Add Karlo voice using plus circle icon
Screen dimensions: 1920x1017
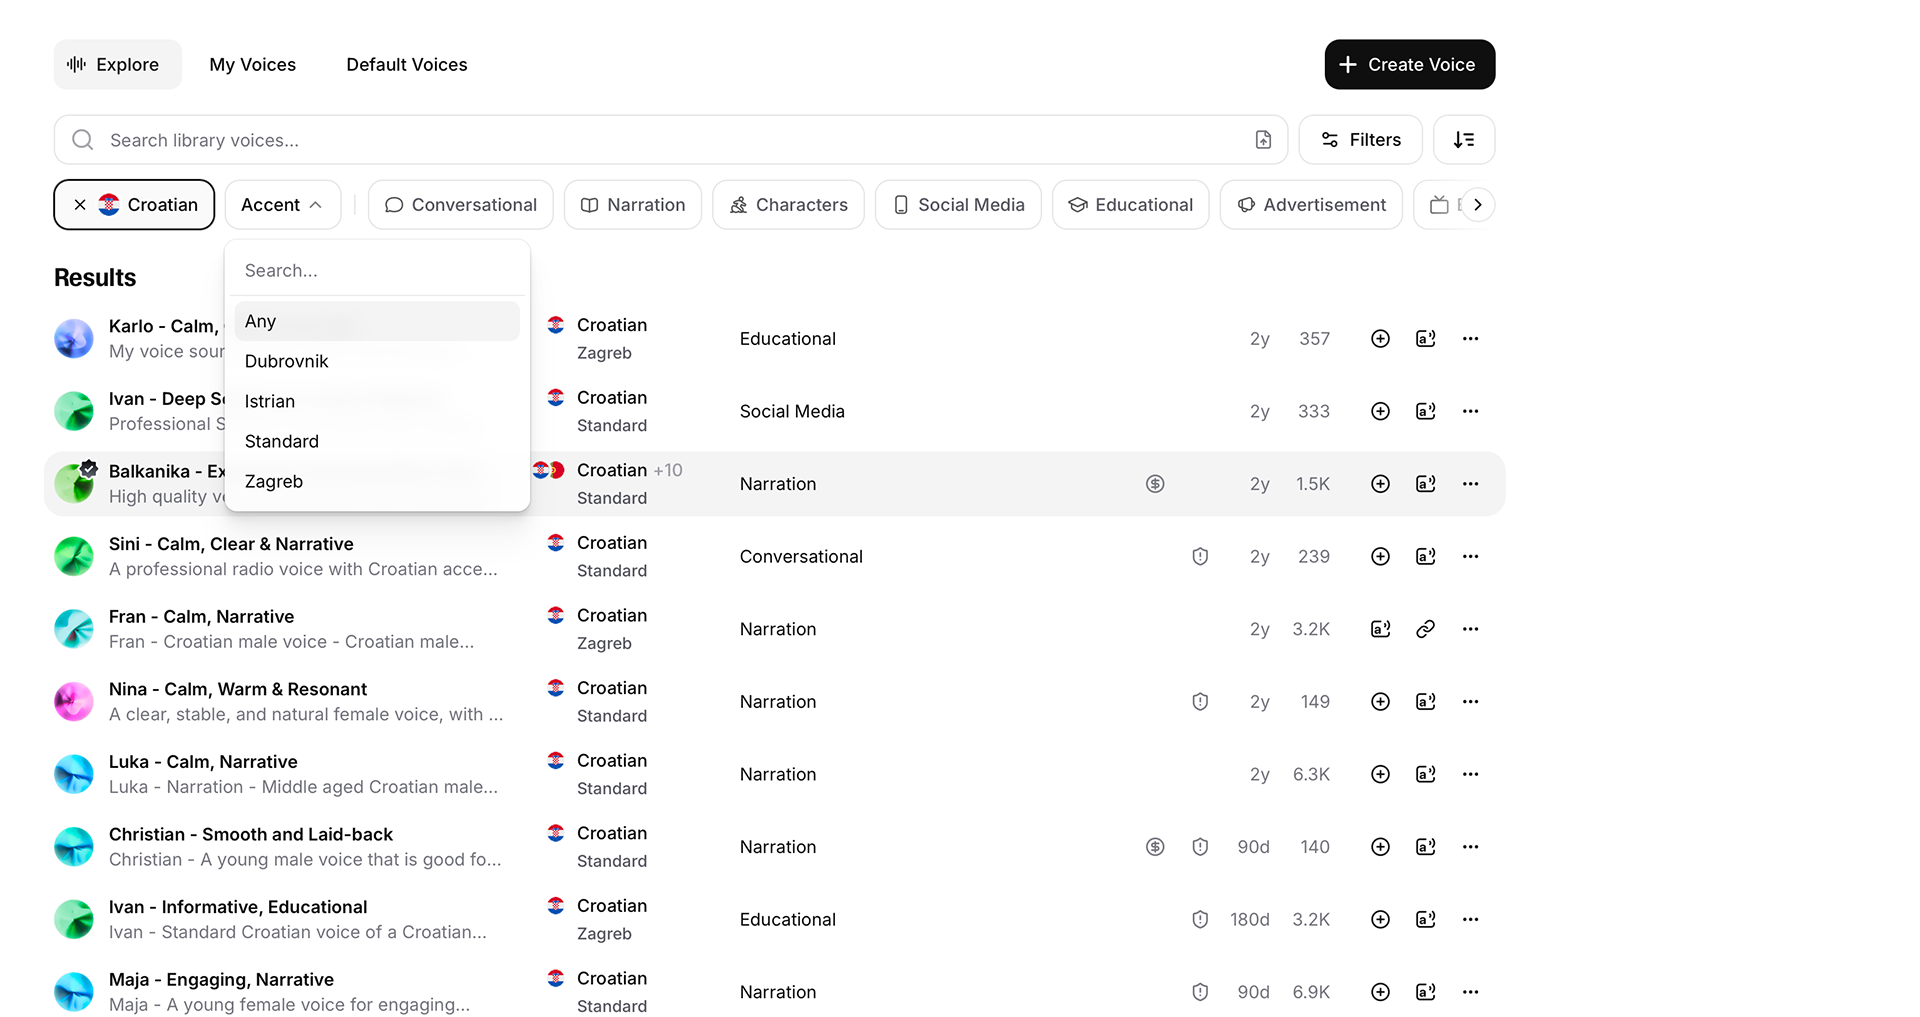(x=1380, y=339)
